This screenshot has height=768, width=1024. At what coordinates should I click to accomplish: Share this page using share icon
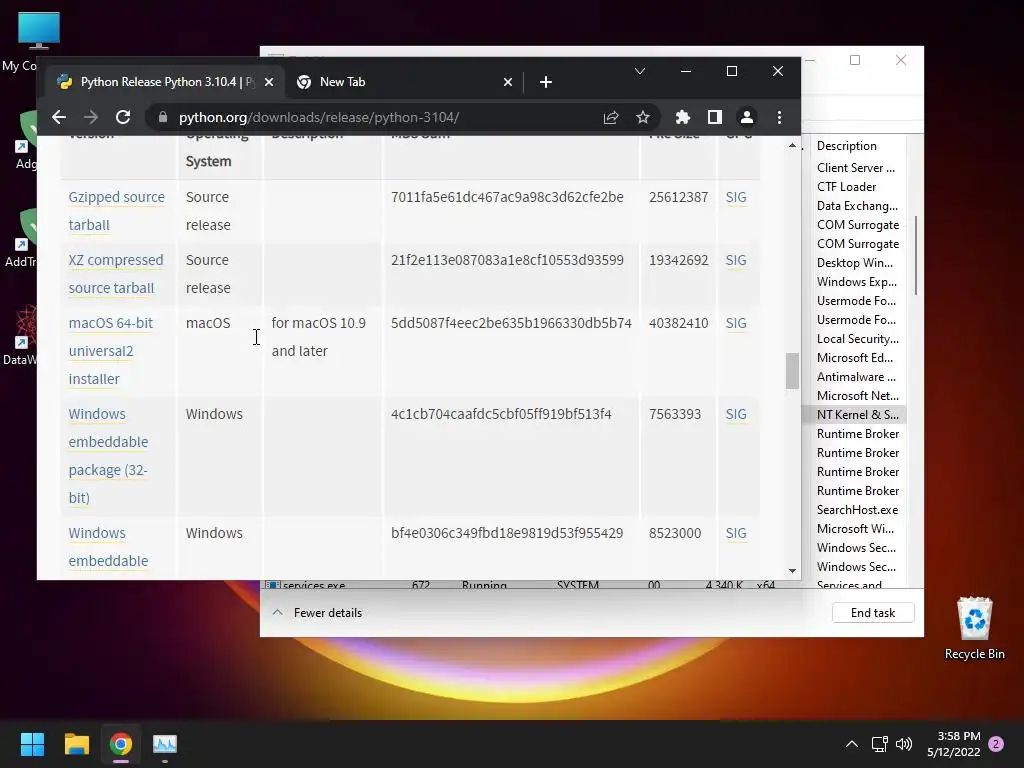[x=611, y=118]
